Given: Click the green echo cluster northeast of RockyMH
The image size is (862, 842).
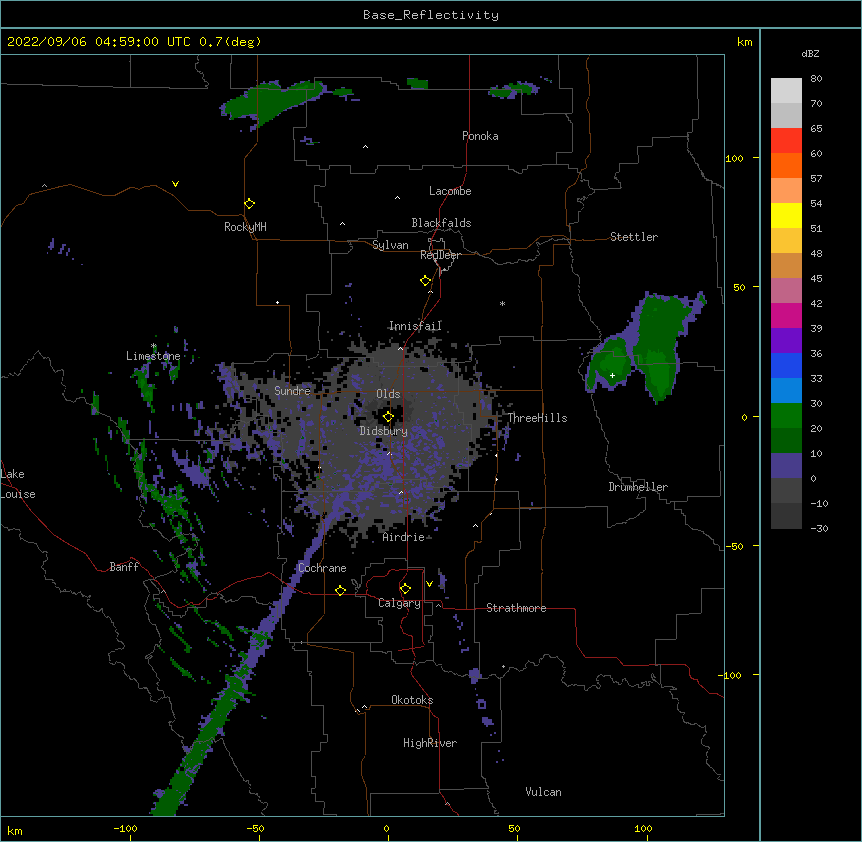Looking at the screenshot, I should pyautogui.click(x=272, y=102).
